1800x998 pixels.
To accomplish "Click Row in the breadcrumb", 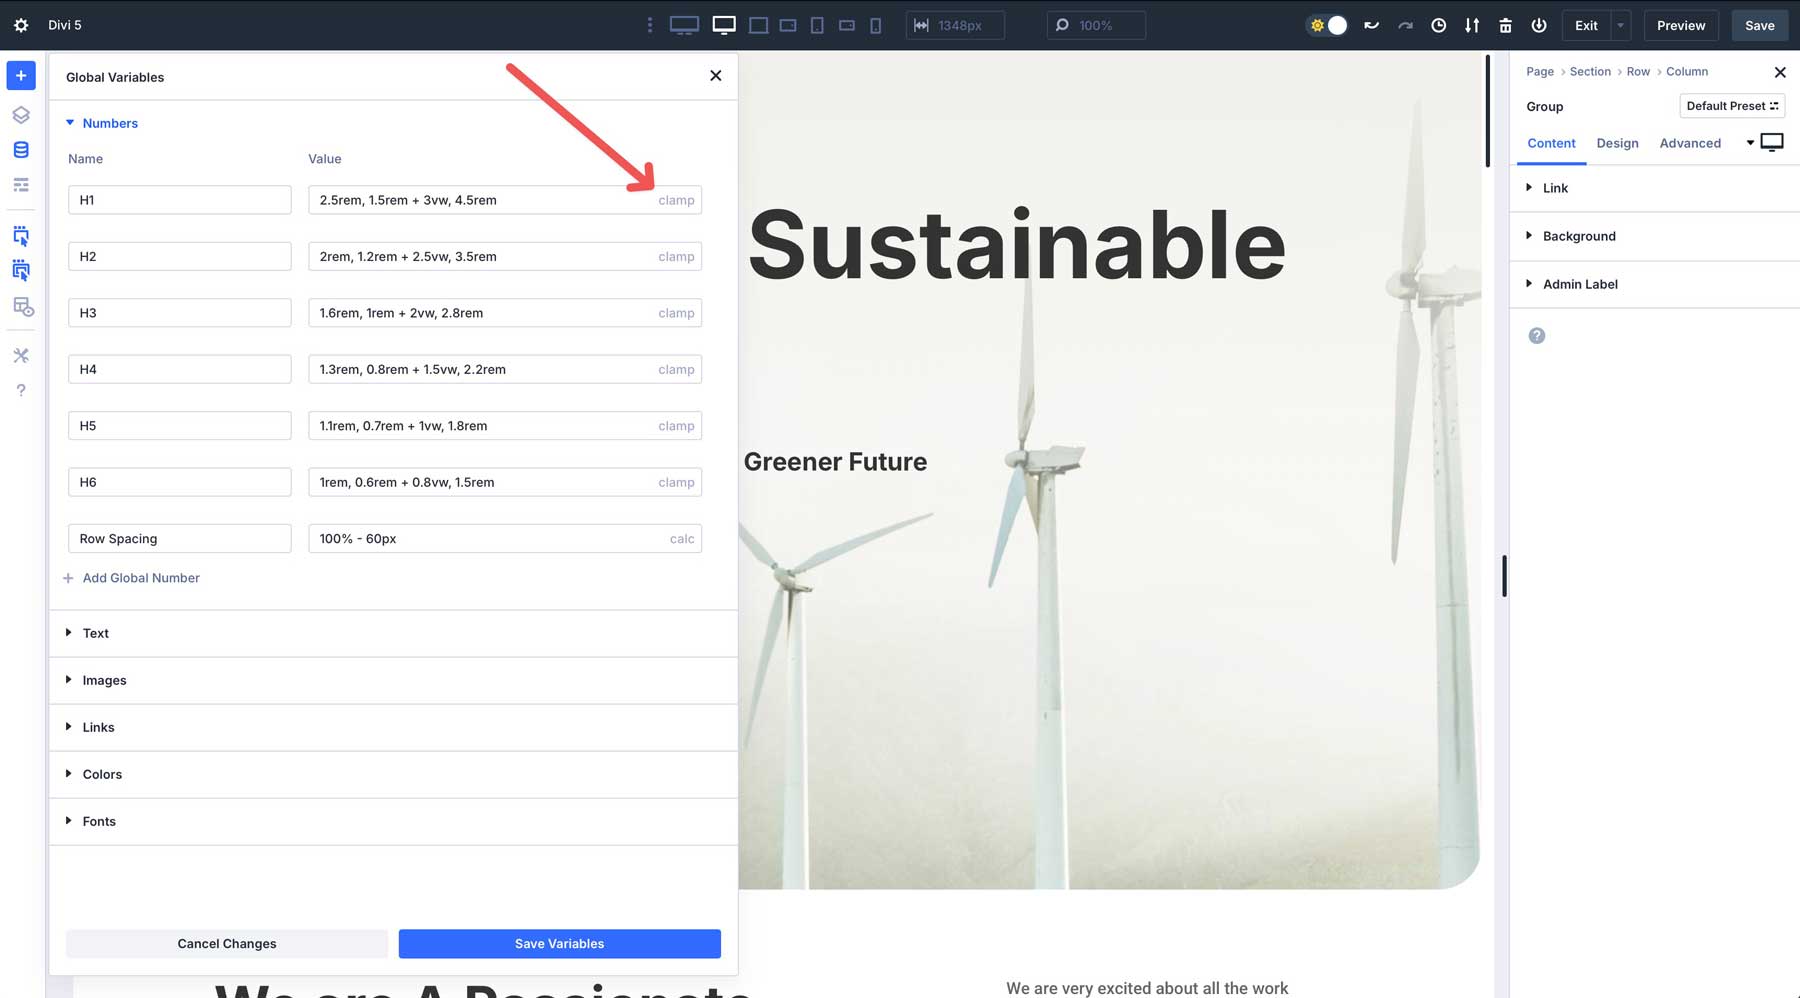I will coord(1638,72).
